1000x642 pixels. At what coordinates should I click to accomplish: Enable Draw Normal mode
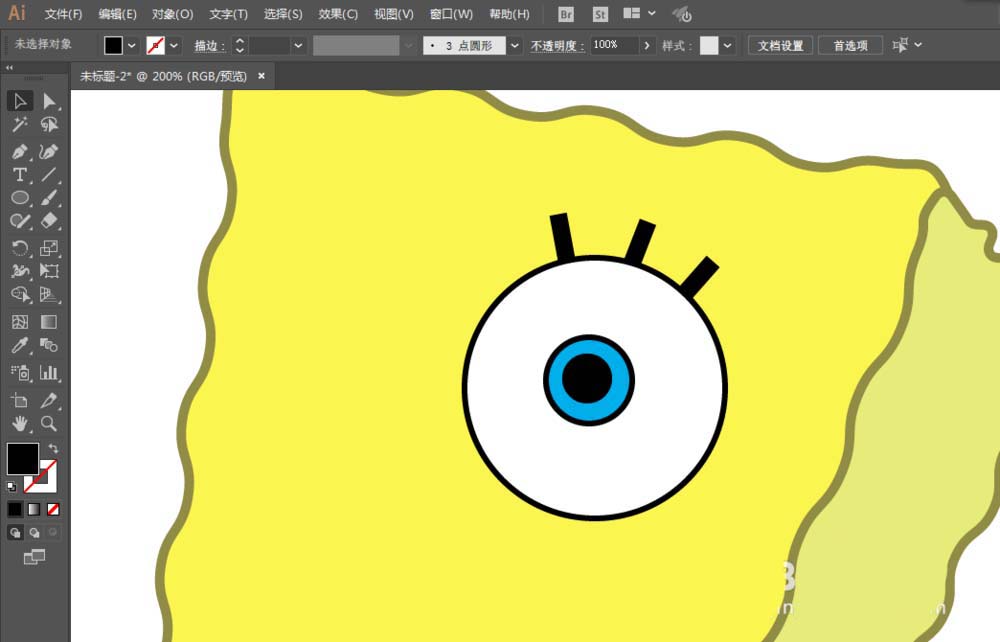(x=15, y=532)
